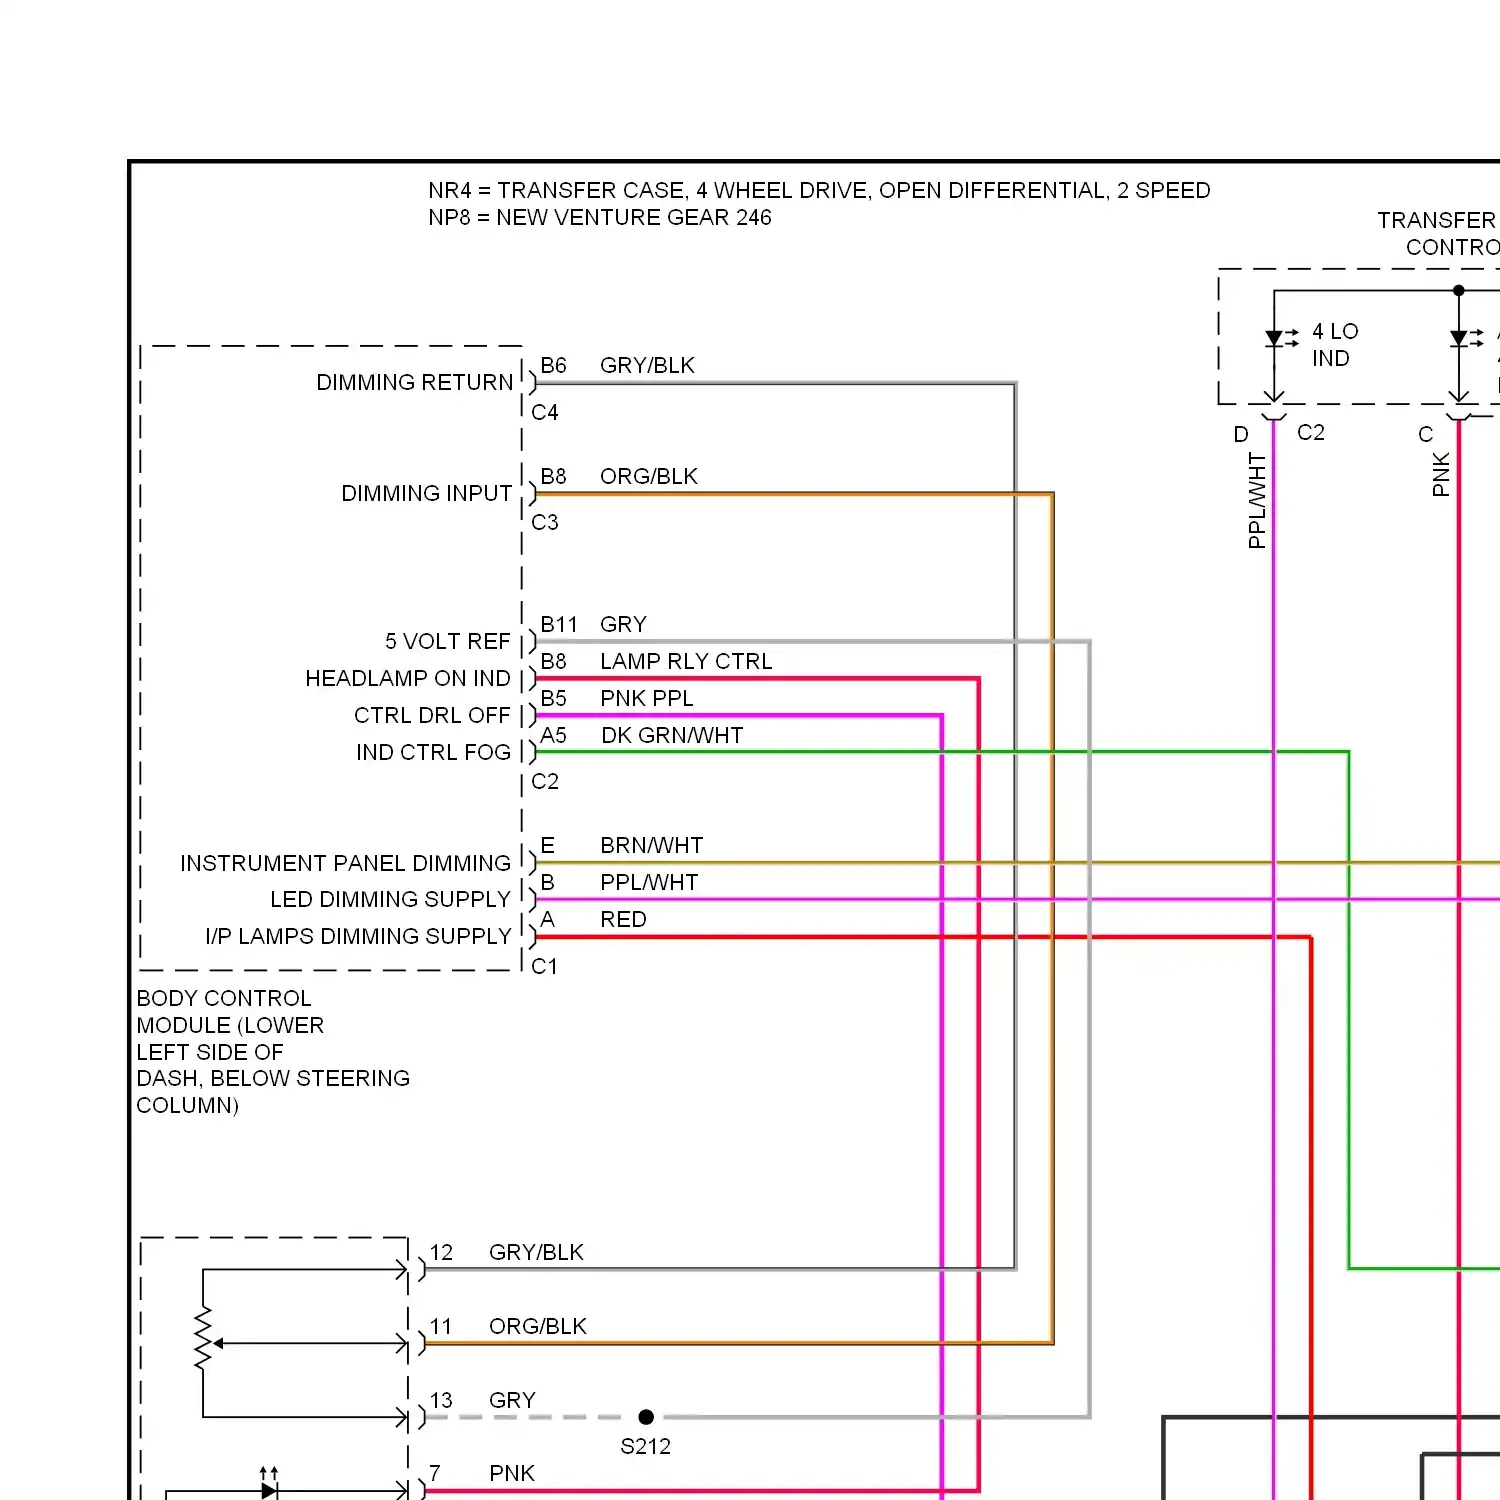
Task: Select the 'DIMMING INPUT' label
Action: pyautogui.click(x=427, y=493)
